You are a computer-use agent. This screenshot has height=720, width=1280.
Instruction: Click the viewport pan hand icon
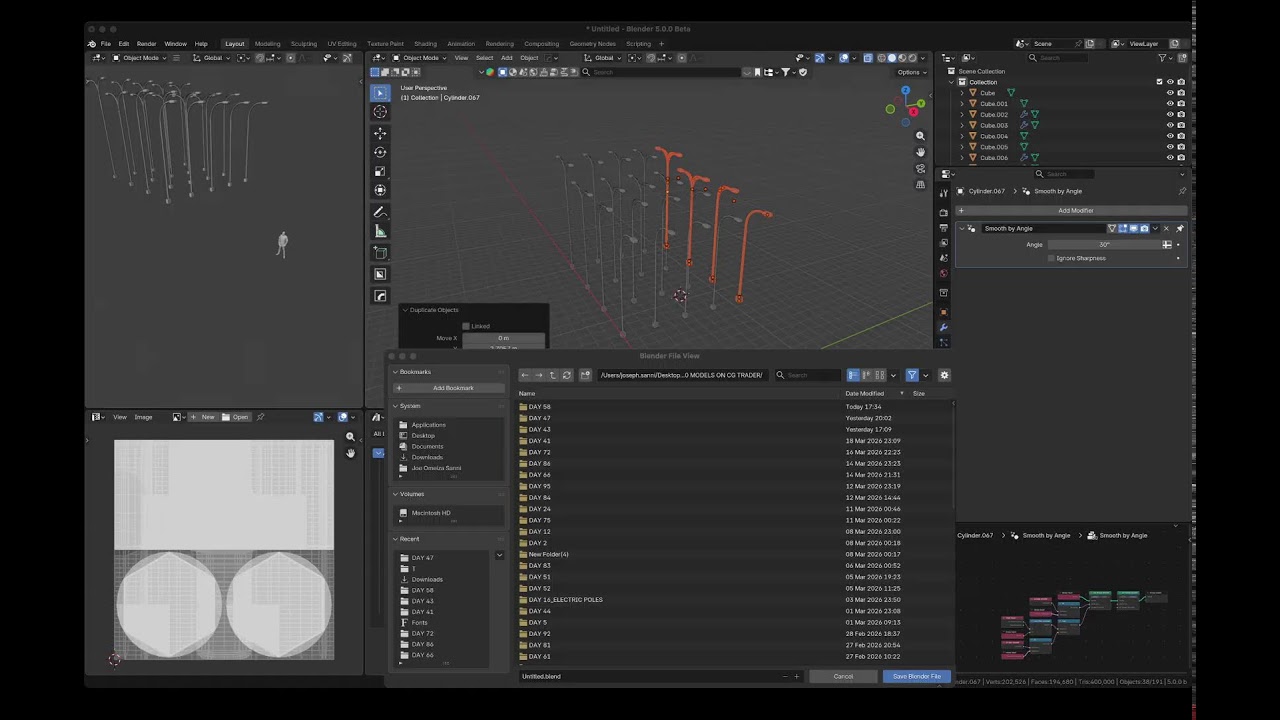click(x=921, y=152)
